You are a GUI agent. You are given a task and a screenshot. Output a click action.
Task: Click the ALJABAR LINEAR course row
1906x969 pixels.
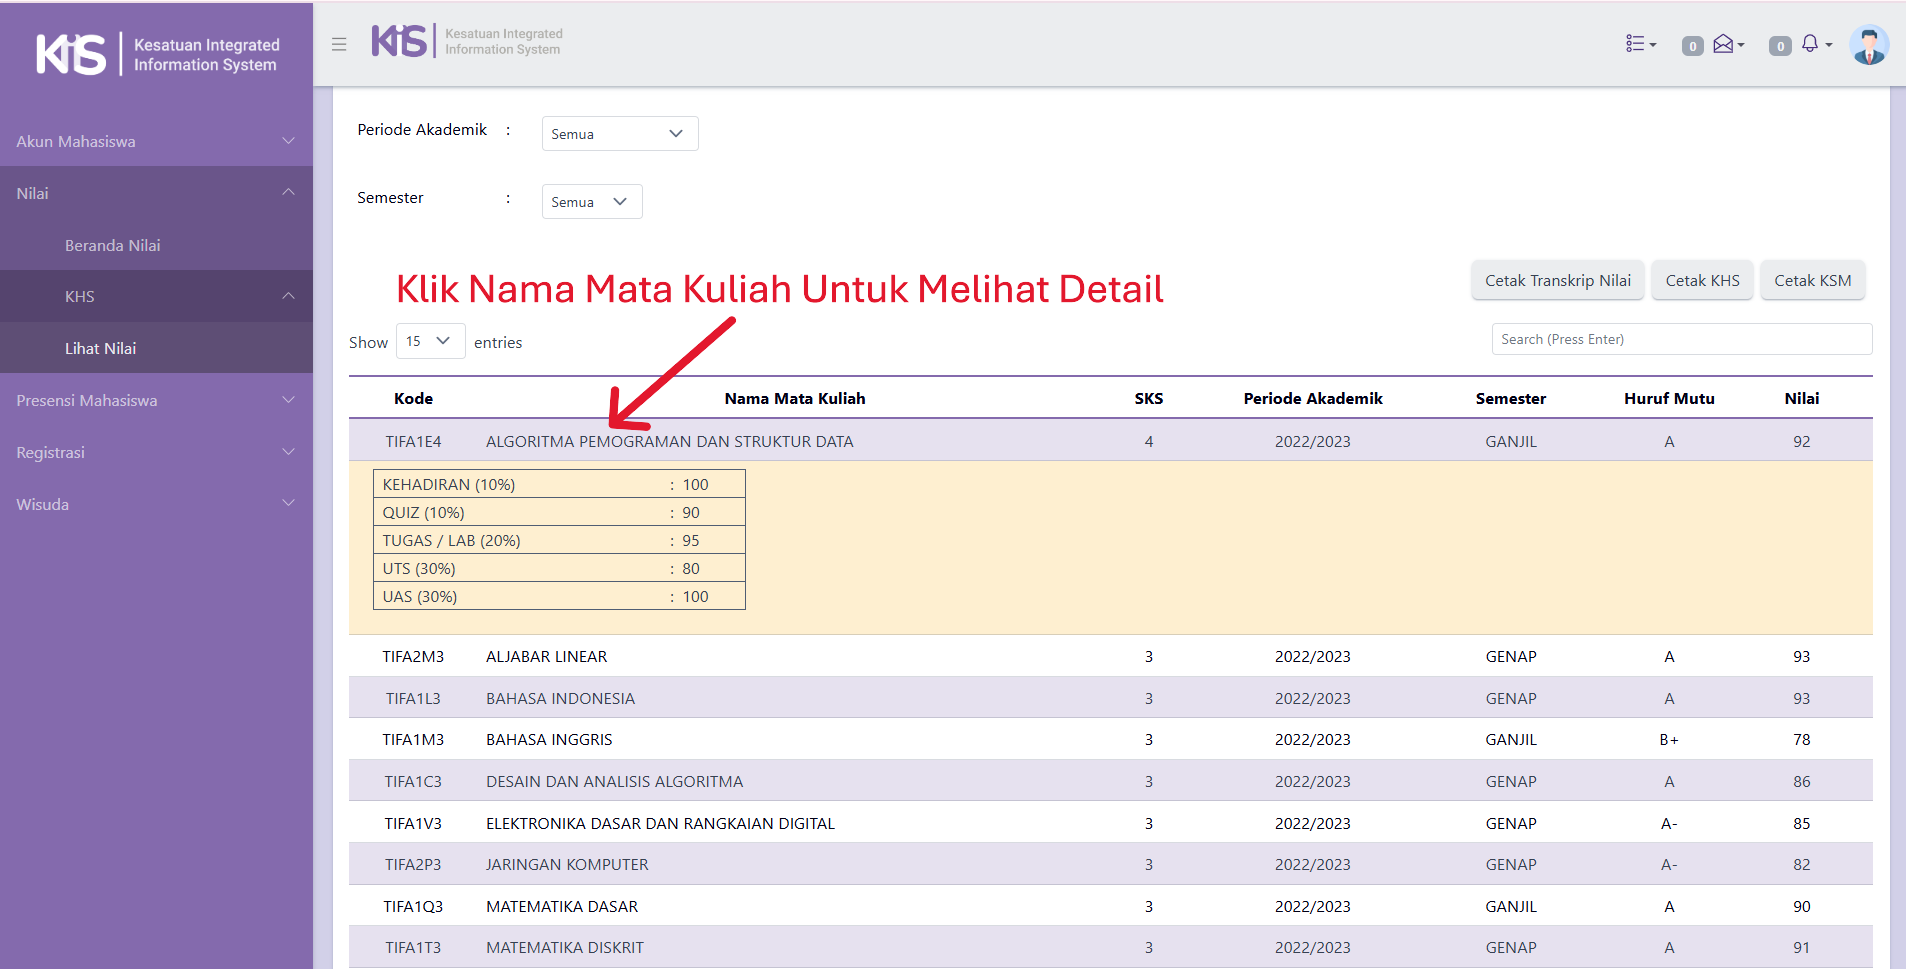[547, 656]
